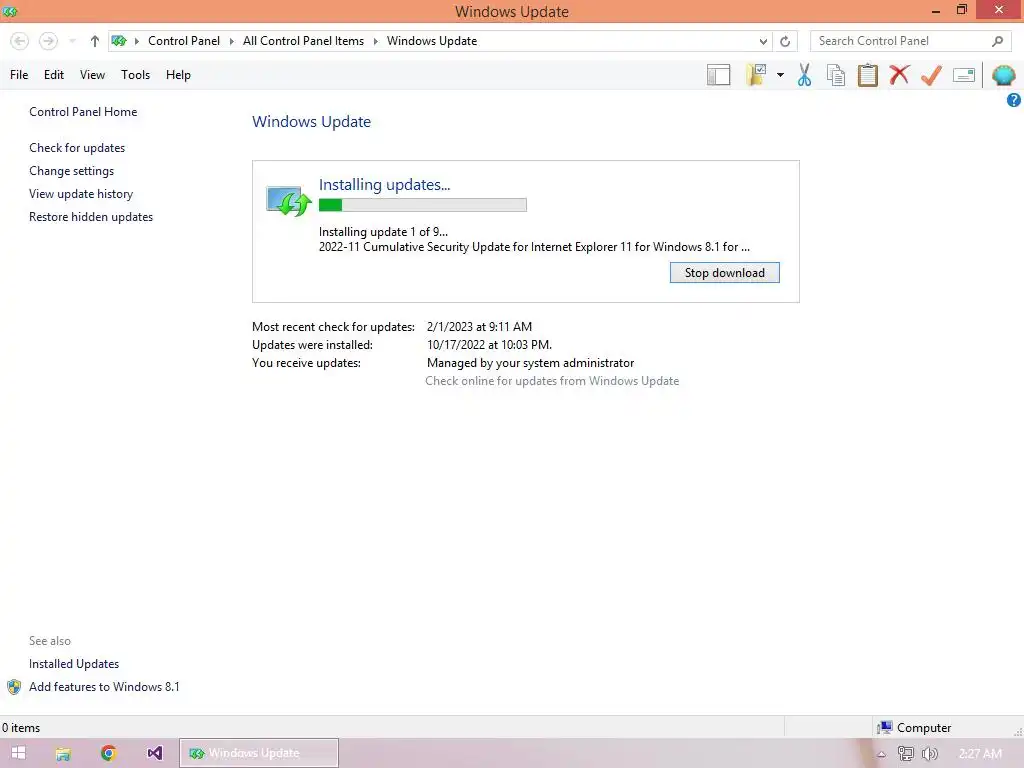Select Control Panel in the breadcrumb
Image resolution: width=1024 pixels, height=768 pixels.
184,40
